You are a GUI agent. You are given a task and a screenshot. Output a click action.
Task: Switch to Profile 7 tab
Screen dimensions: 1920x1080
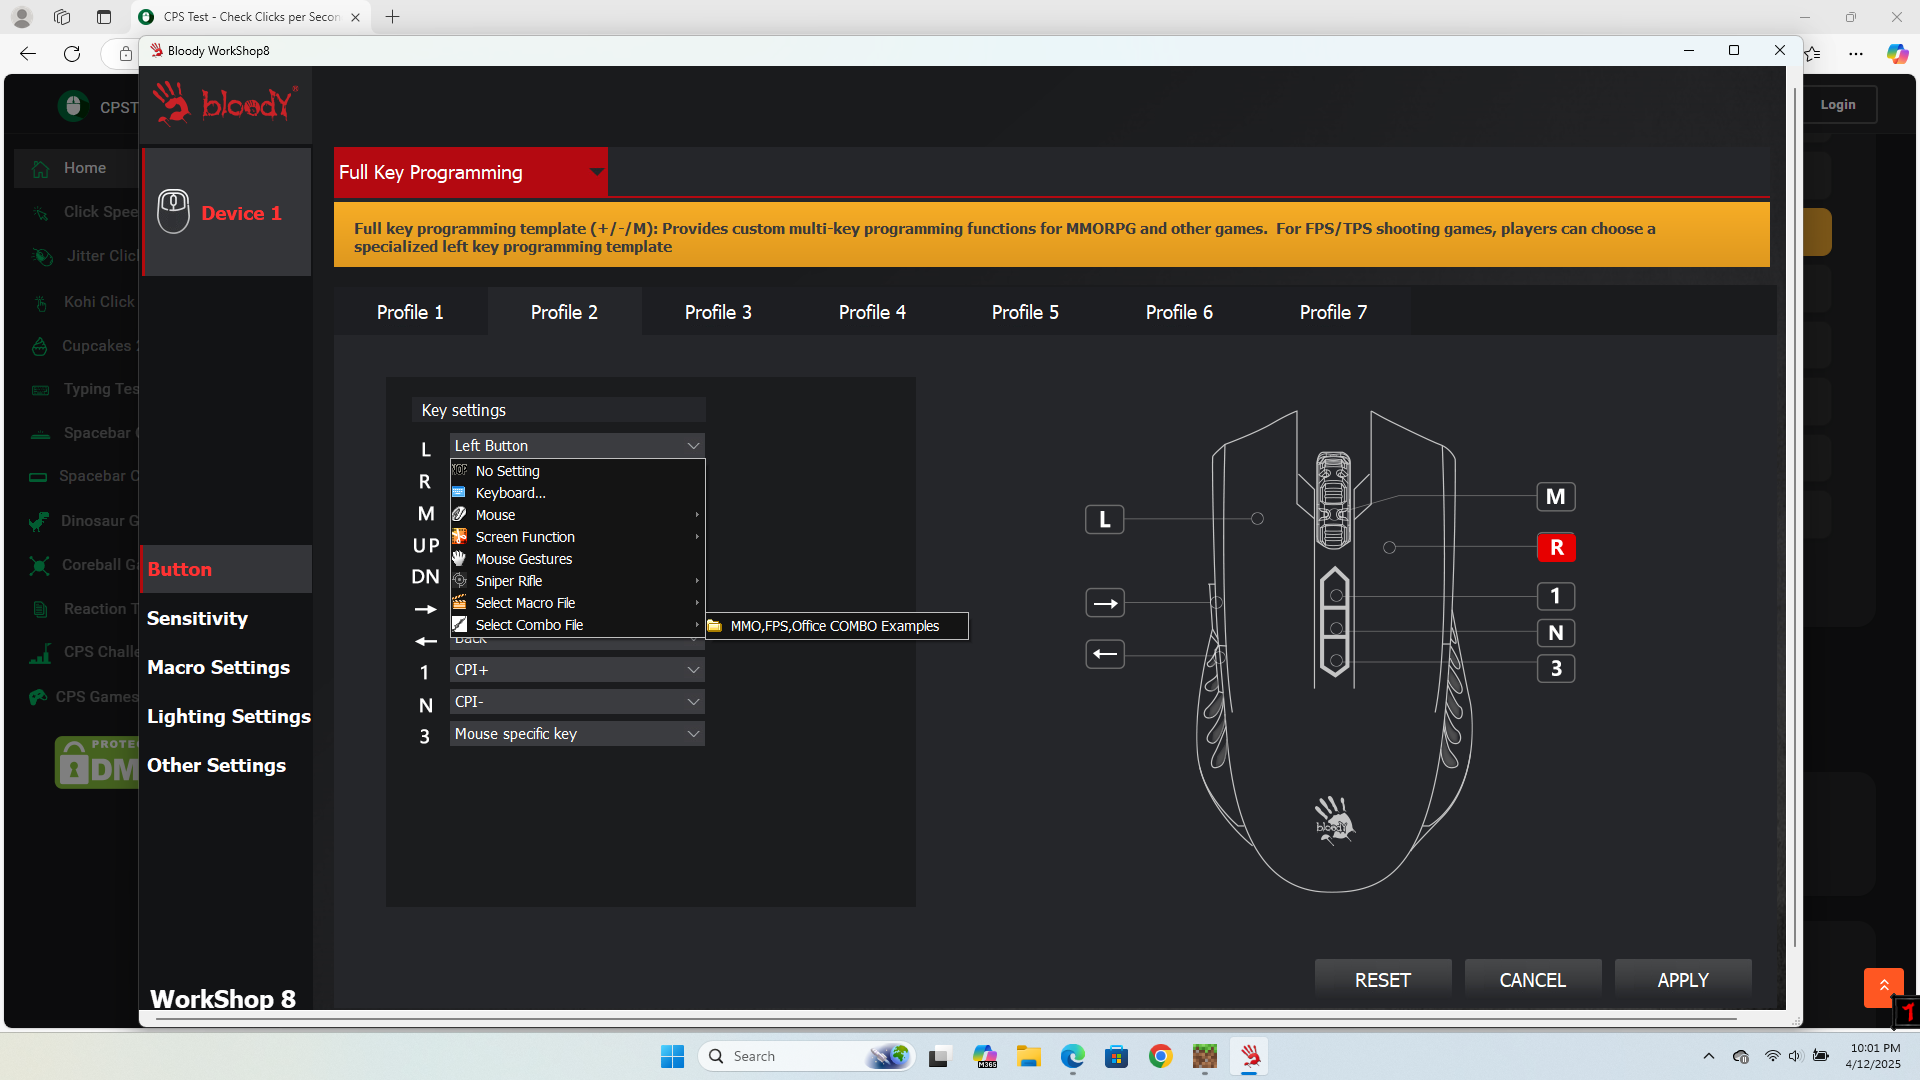click(x=1333, y=312)
